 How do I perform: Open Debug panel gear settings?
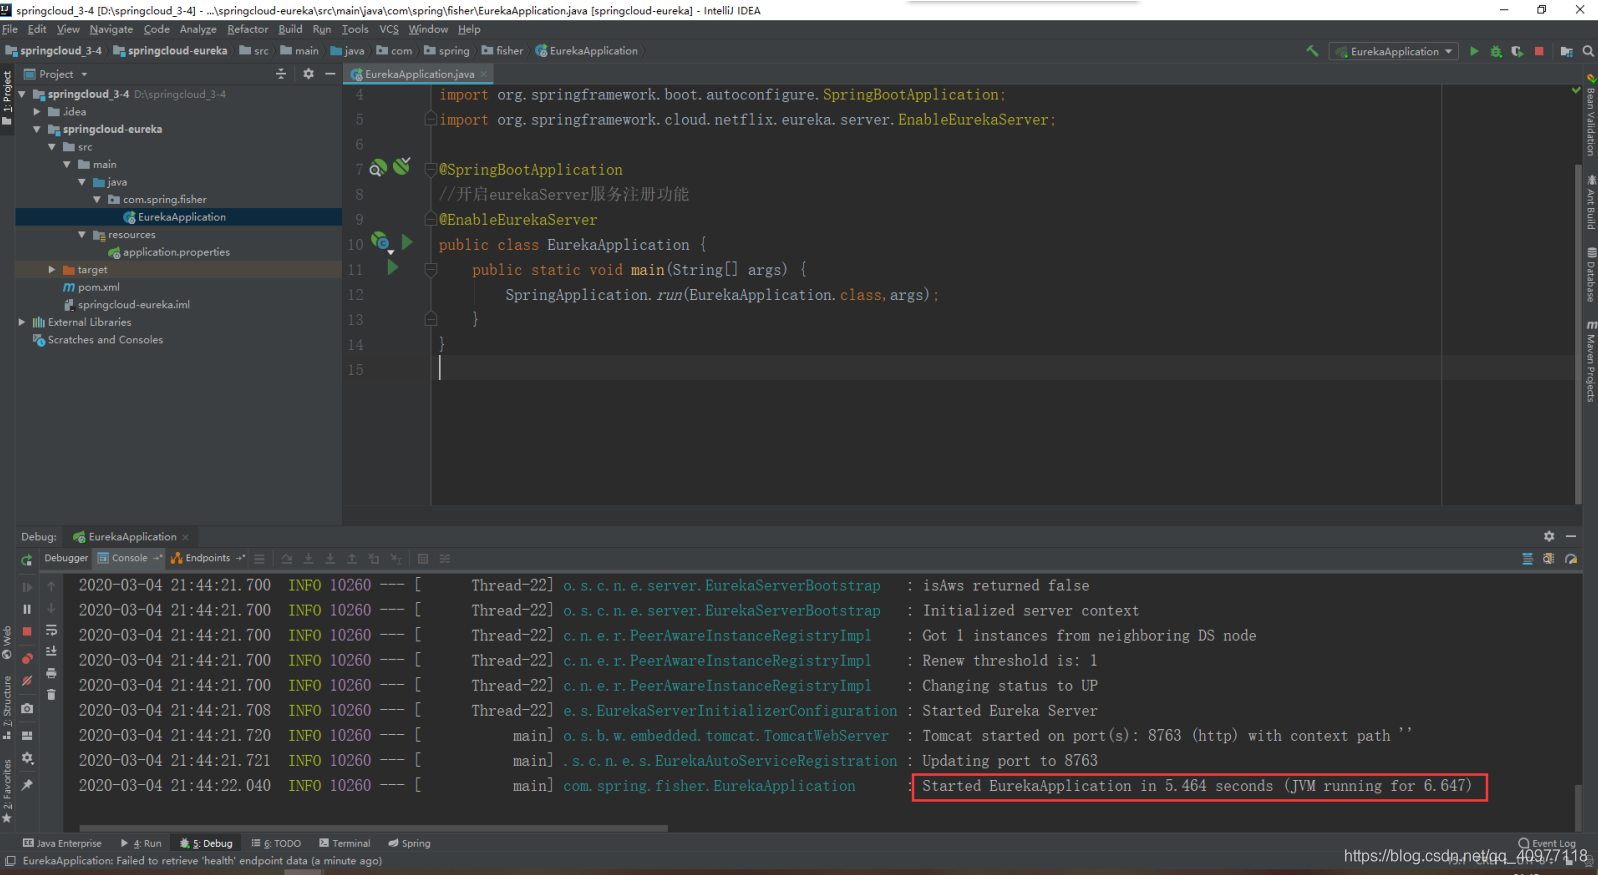pyautogui.click(x=1549, y=537)
